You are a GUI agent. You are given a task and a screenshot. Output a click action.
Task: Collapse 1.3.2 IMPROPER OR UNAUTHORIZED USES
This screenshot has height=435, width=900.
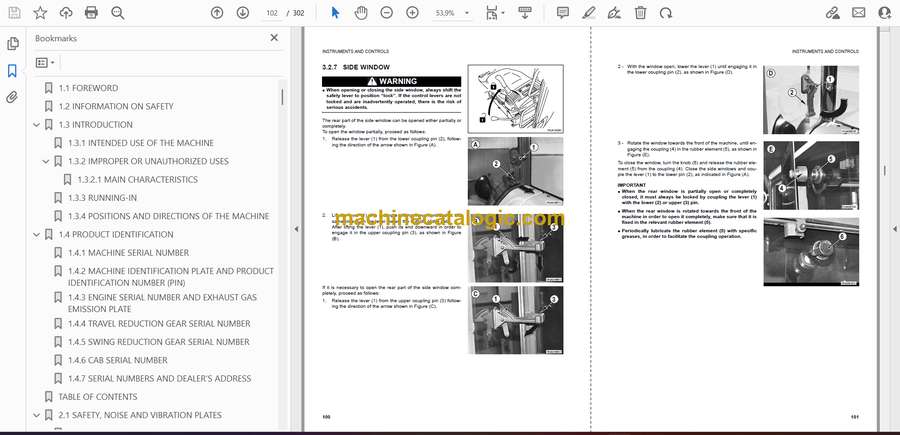pyautogui.click(x=46, y=161)
